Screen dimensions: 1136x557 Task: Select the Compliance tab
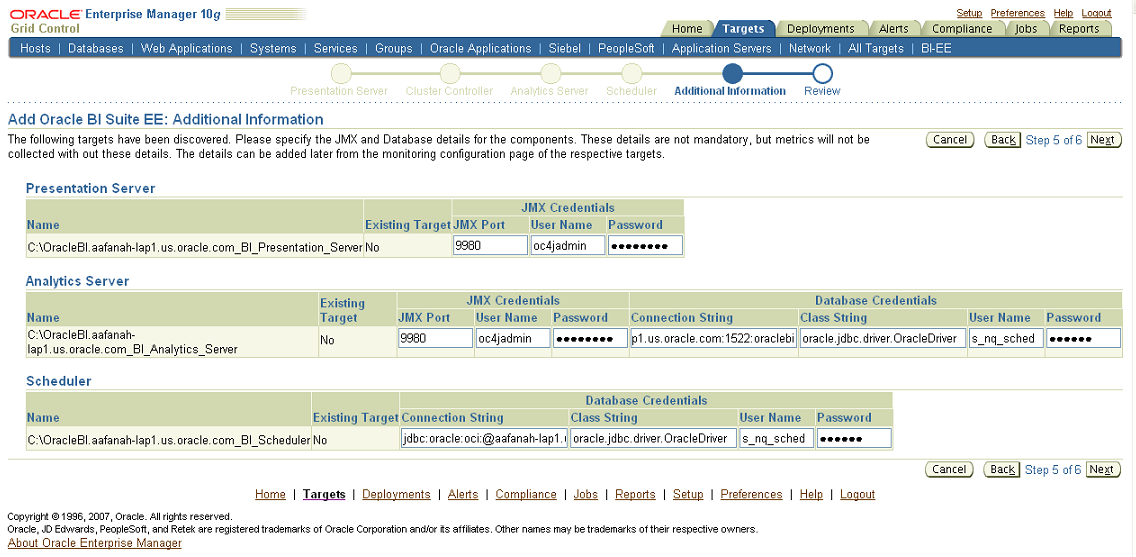click(x=962, y=29)
